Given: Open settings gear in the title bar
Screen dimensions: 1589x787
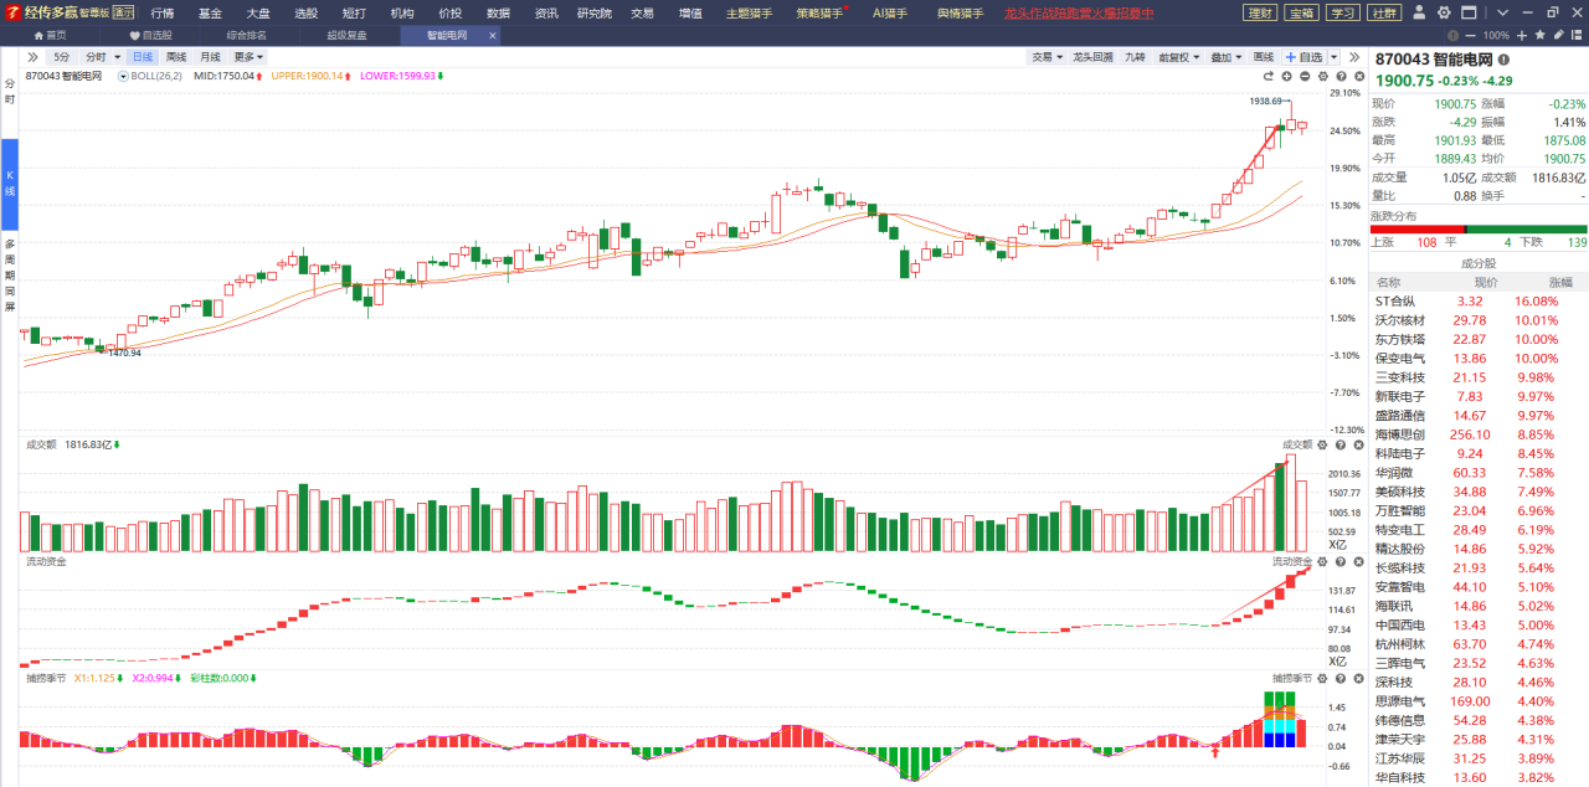Looking at the screenshot, I should 1443,13.
